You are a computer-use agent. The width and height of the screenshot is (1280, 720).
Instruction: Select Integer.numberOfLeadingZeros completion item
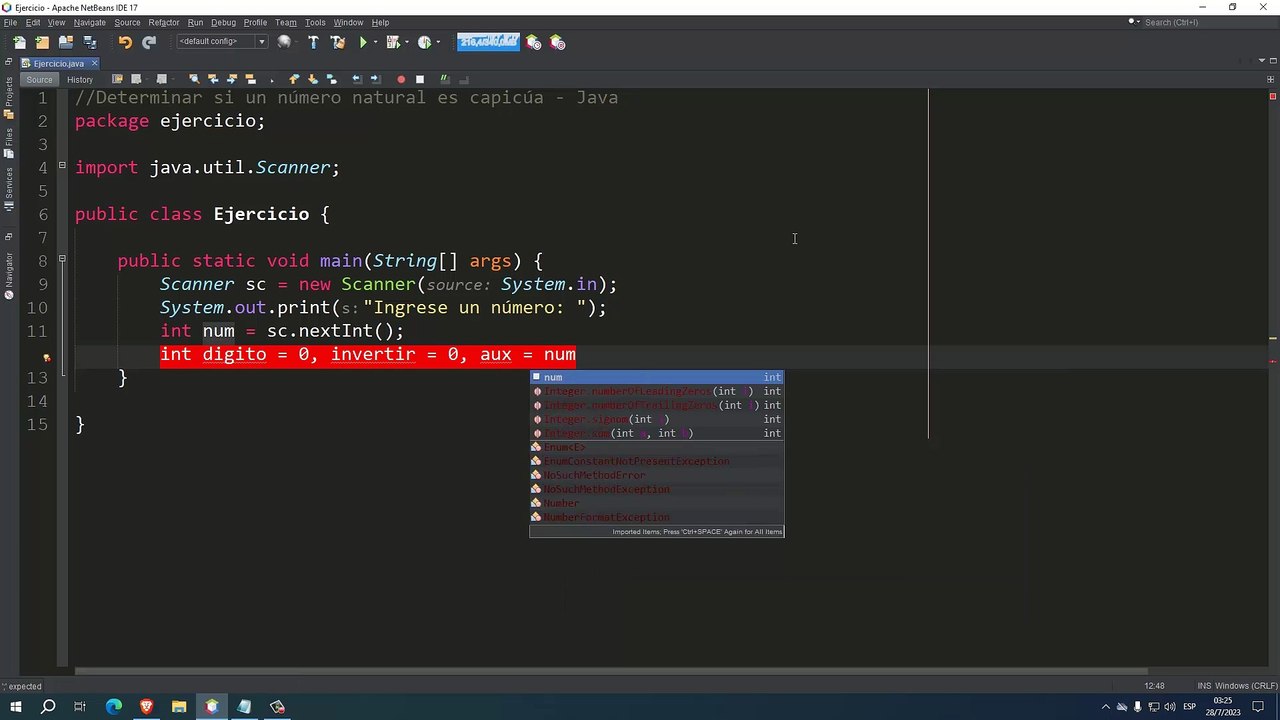(657, 391)
